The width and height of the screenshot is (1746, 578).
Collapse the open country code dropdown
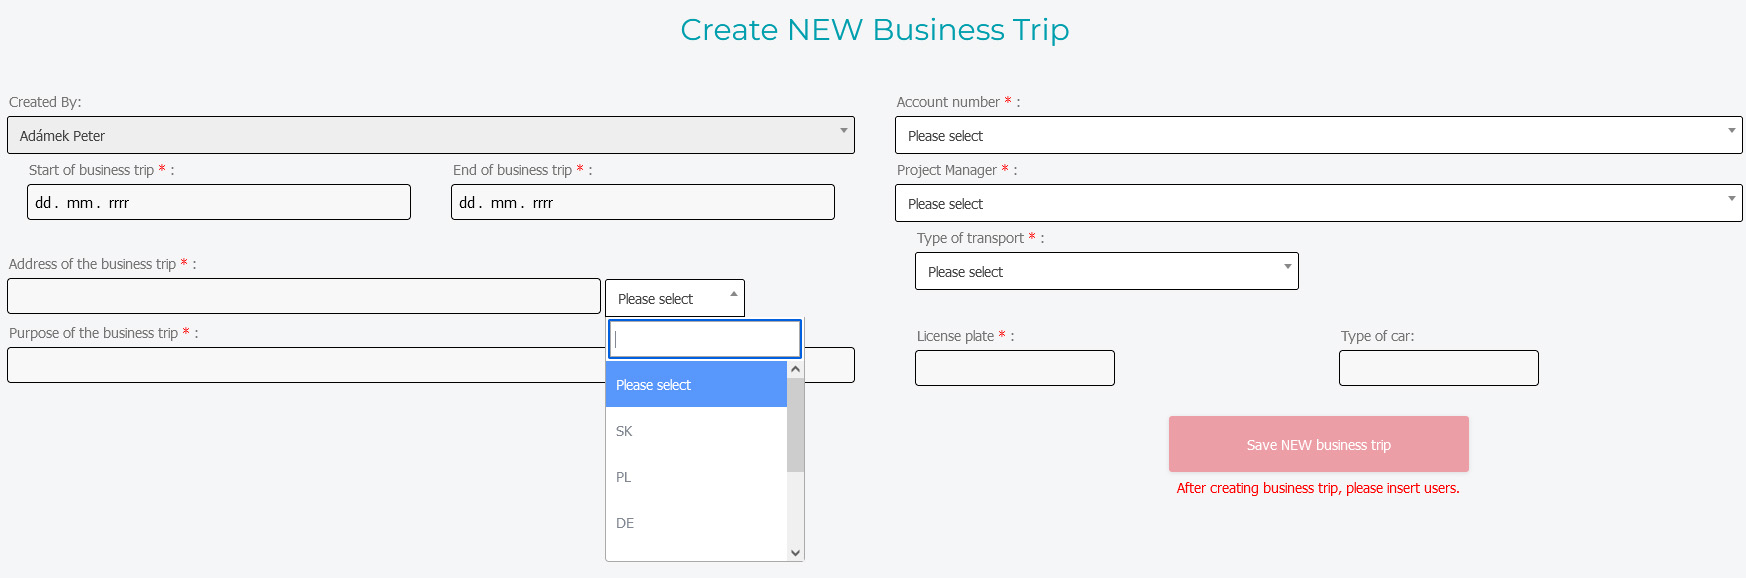(675, 298)
